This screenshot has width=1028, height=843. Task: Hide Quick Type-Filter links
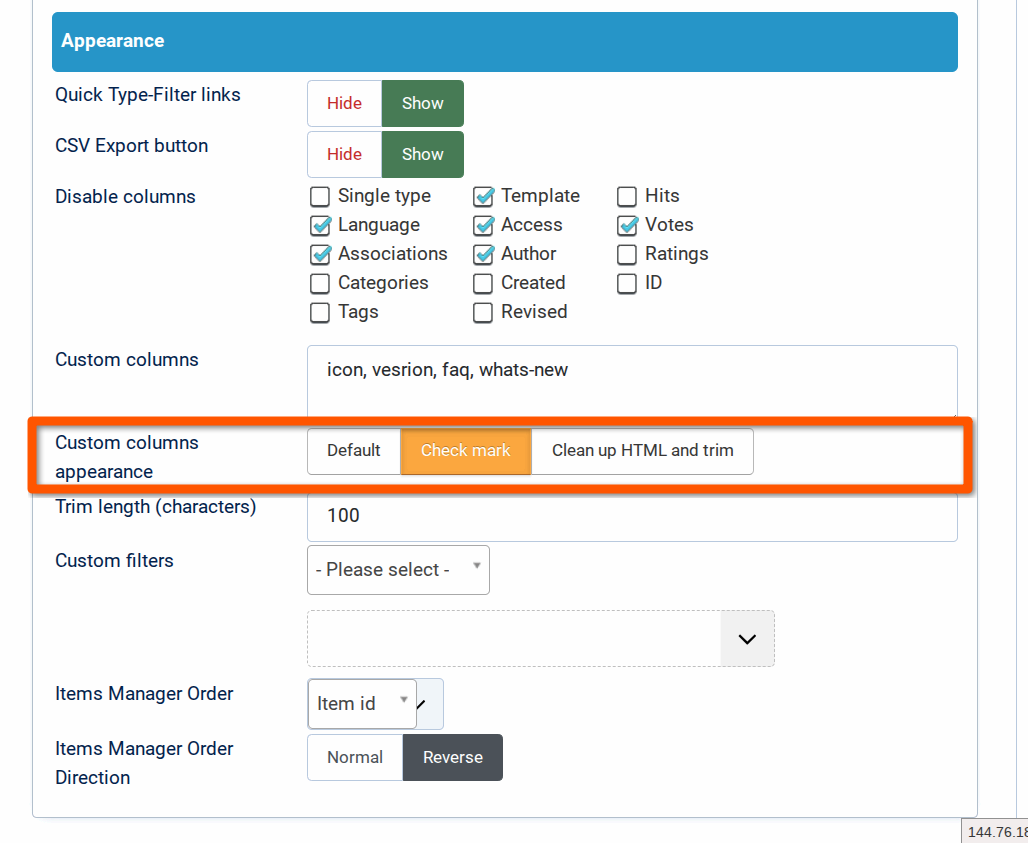point(344,103)
